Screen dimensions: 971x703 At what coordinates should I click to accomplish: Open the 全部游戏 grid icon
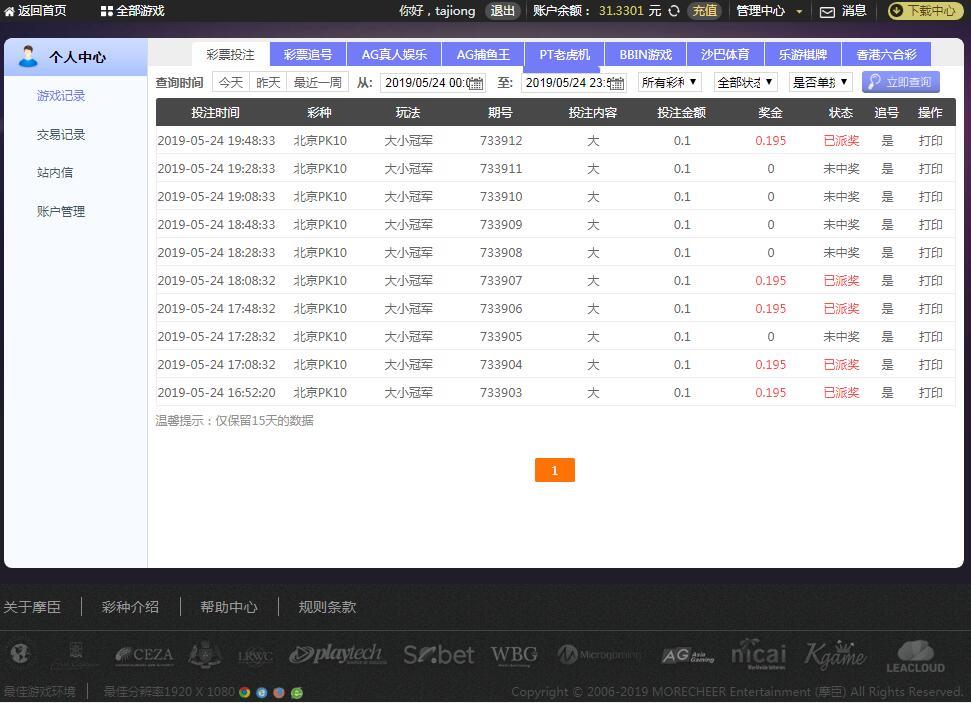(x=107, y=11)
